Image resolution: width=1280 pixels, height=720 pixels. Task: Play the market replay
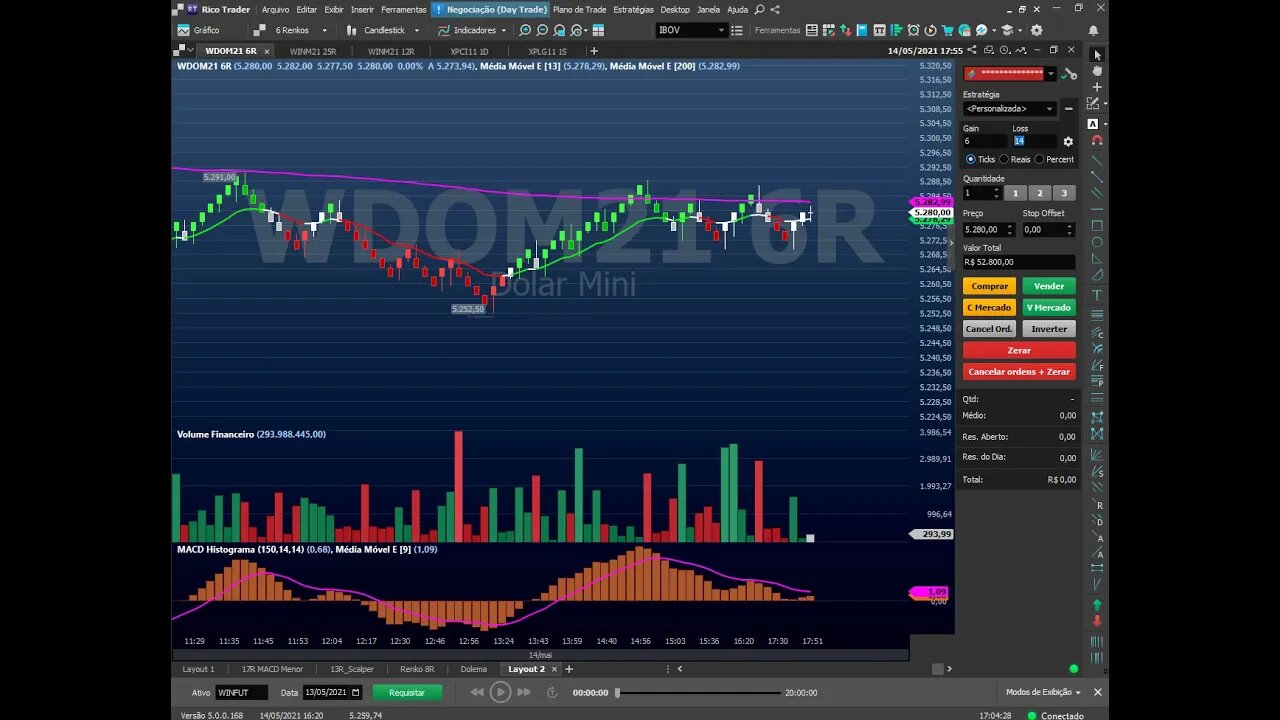click(501, 692)
